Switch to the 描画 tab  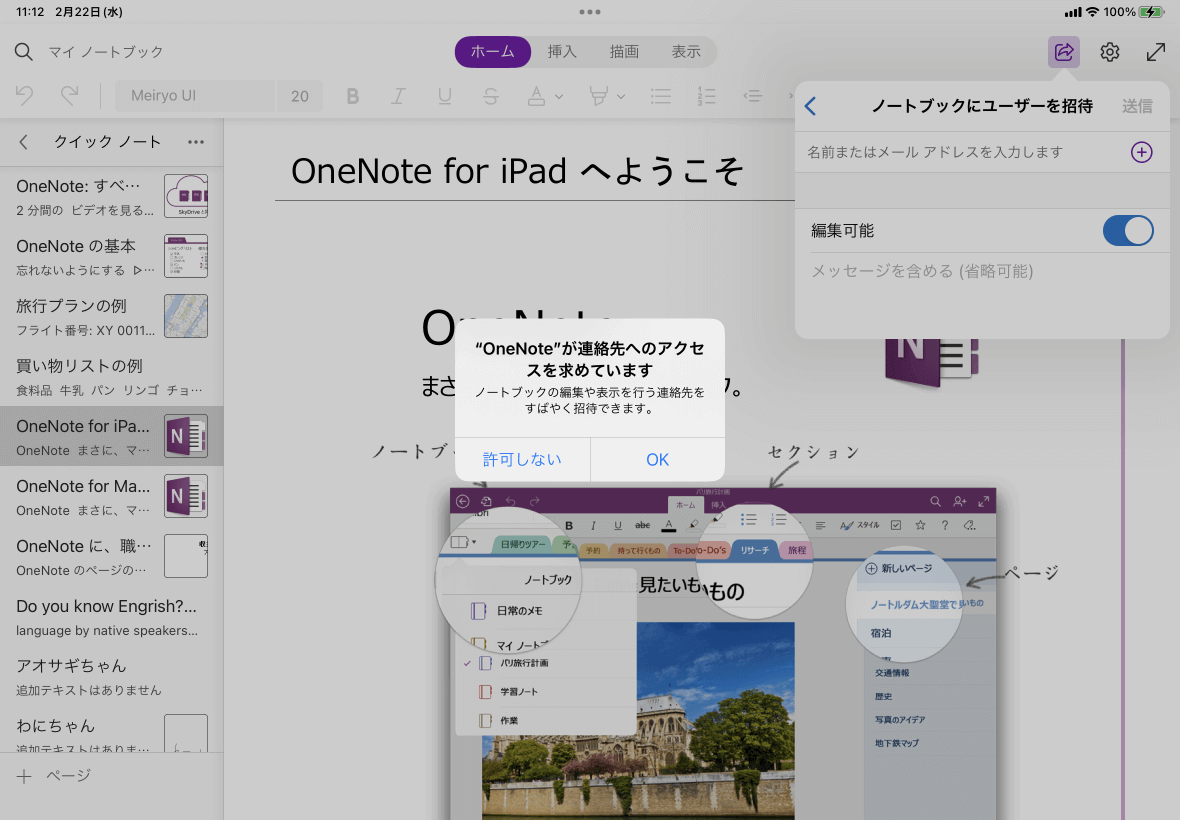click(624, 52)
